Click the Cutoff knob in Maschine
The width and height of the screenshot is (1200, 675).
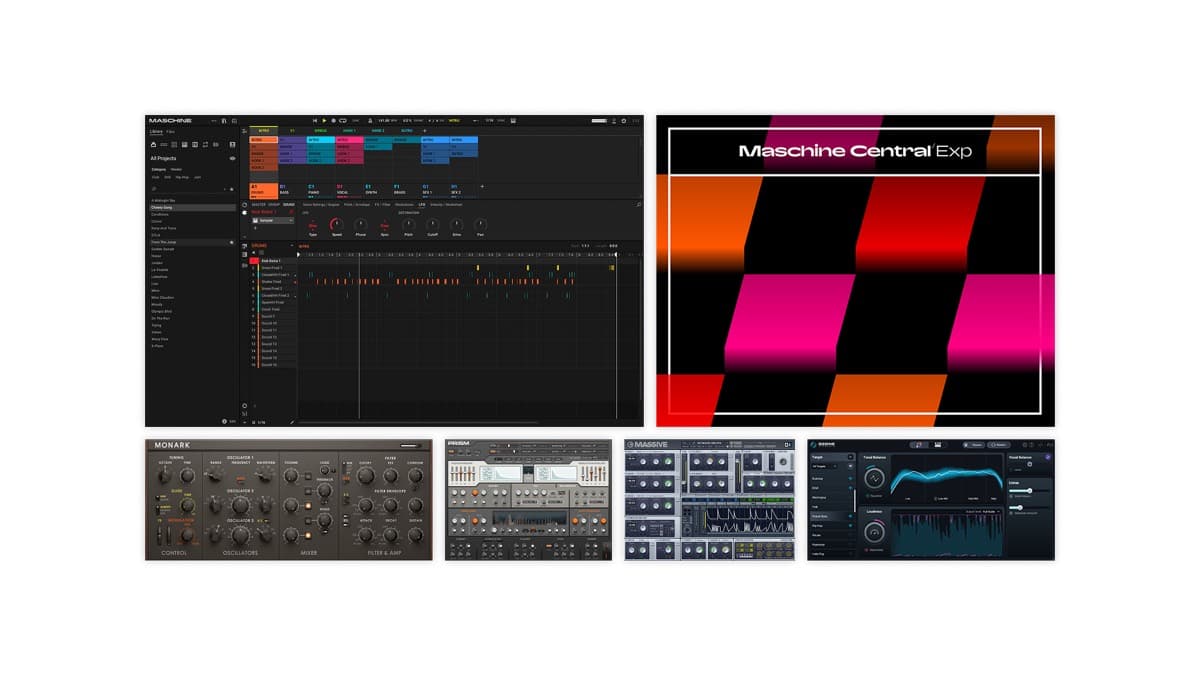[x=432, y=225]
